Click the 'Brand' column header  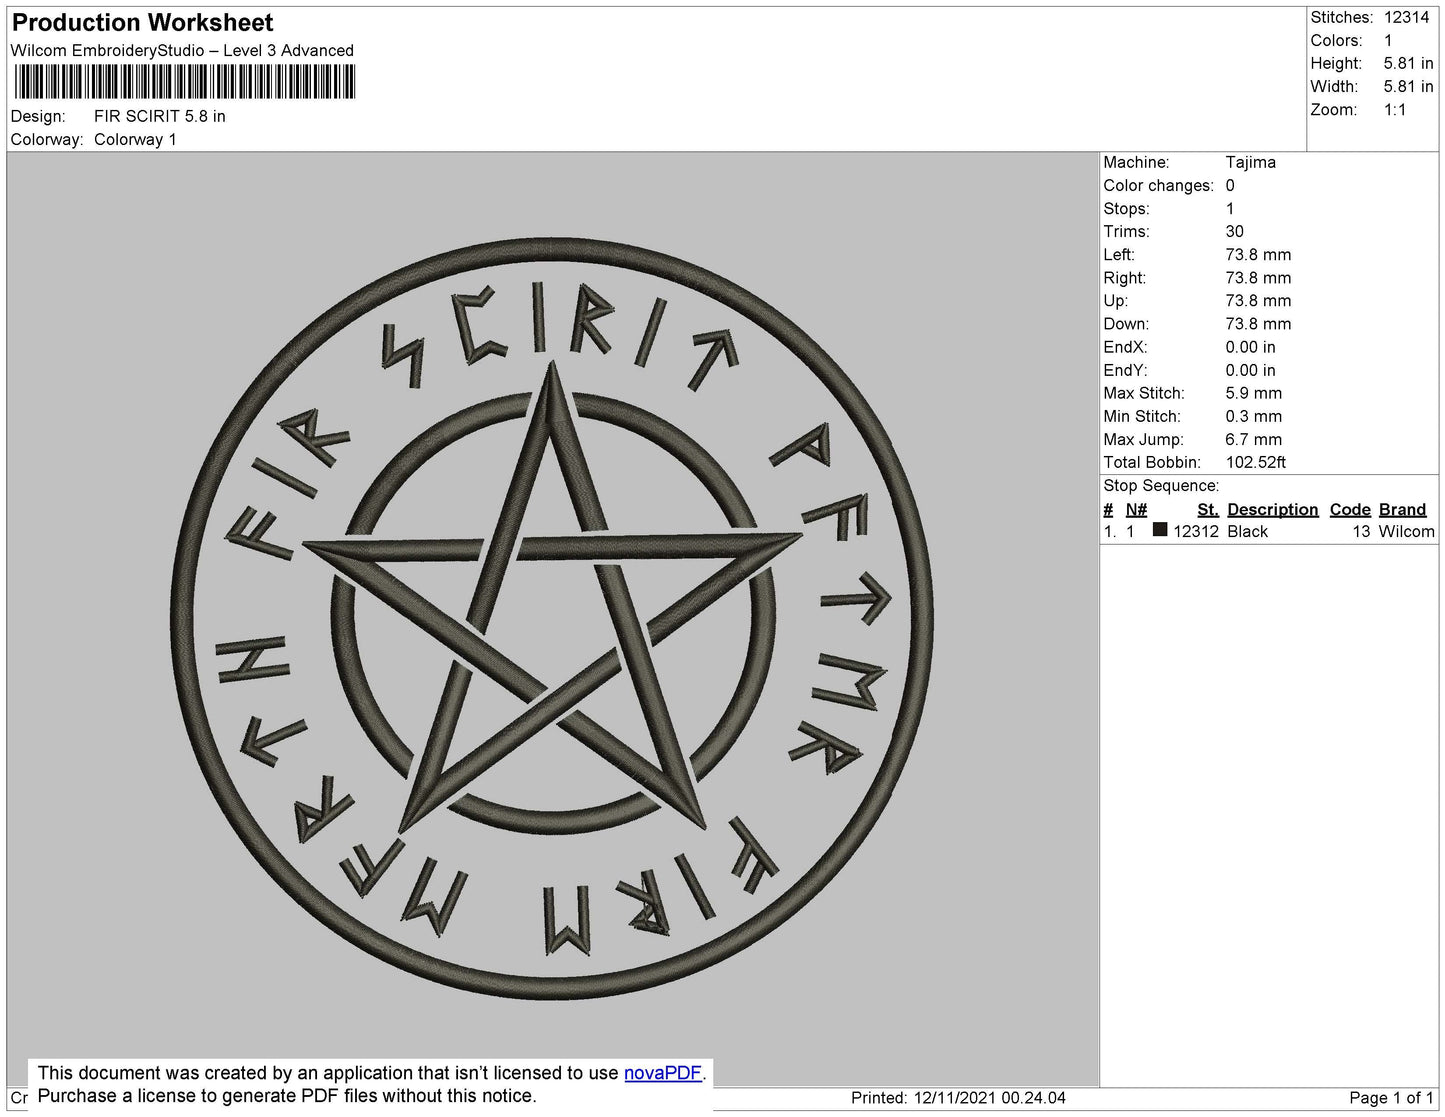tap(1402, 509)
